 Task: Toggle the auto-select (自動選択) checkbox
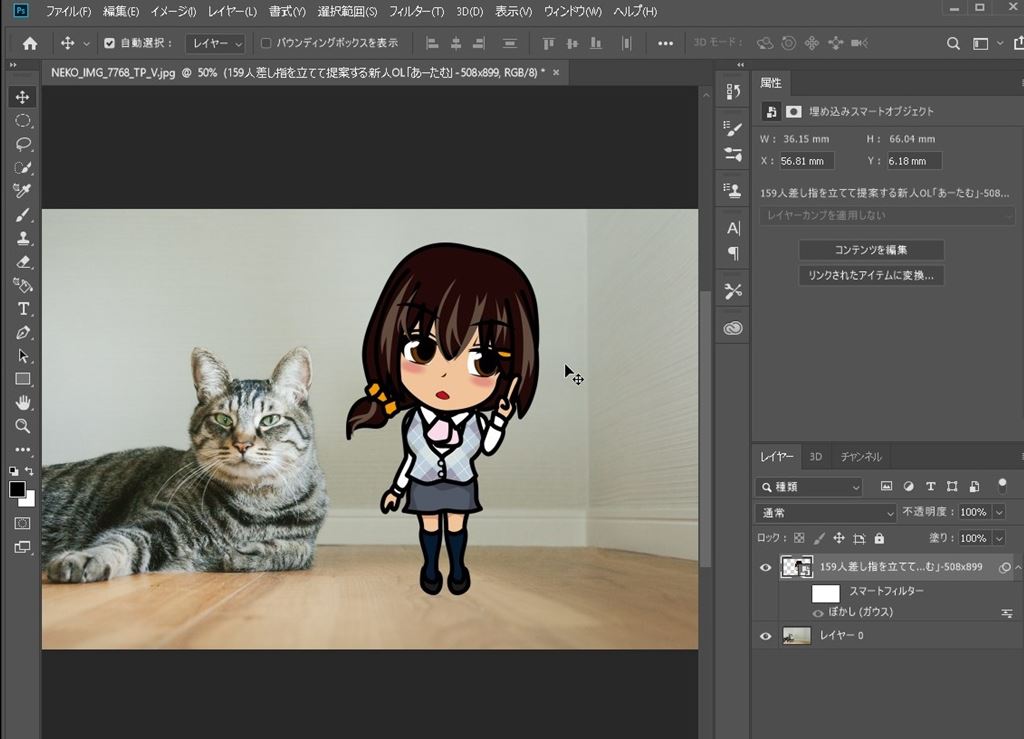pos(110,44)
